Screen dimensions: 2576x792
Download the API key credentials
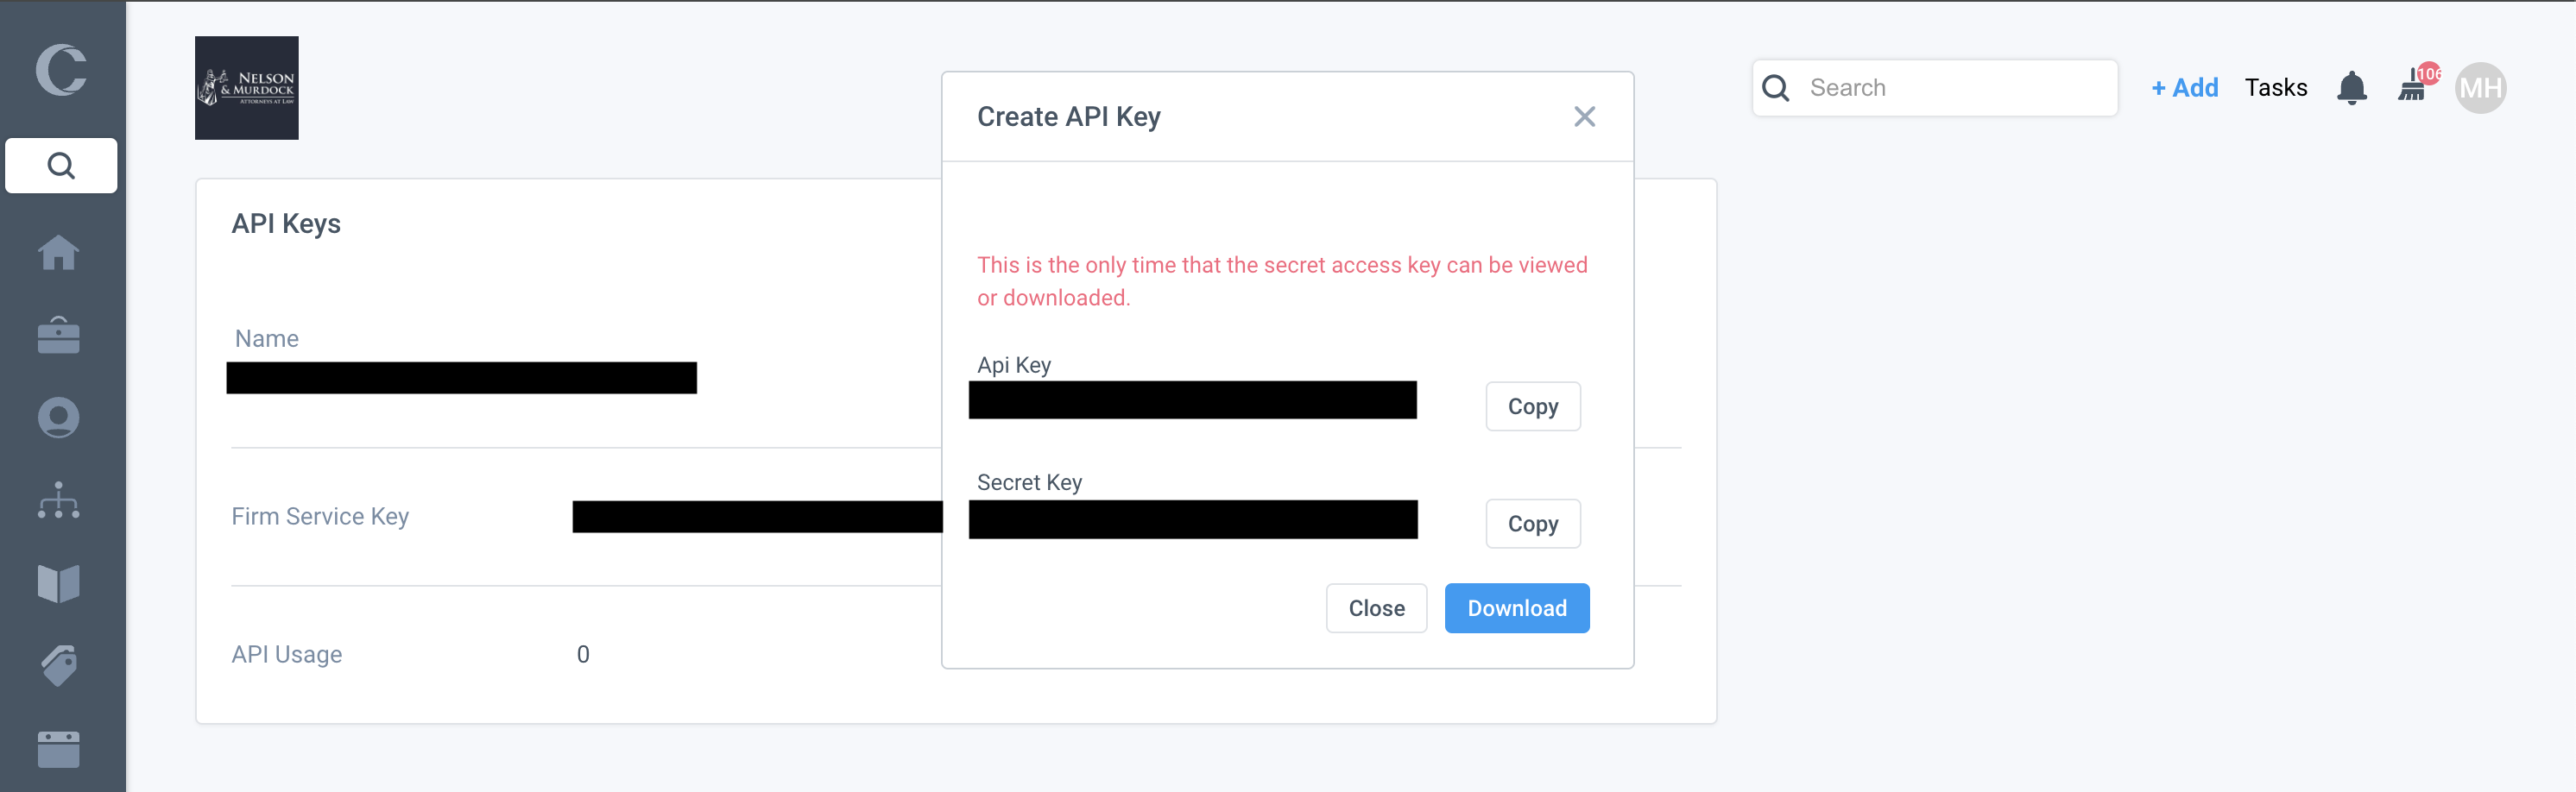coord(1516,608)
